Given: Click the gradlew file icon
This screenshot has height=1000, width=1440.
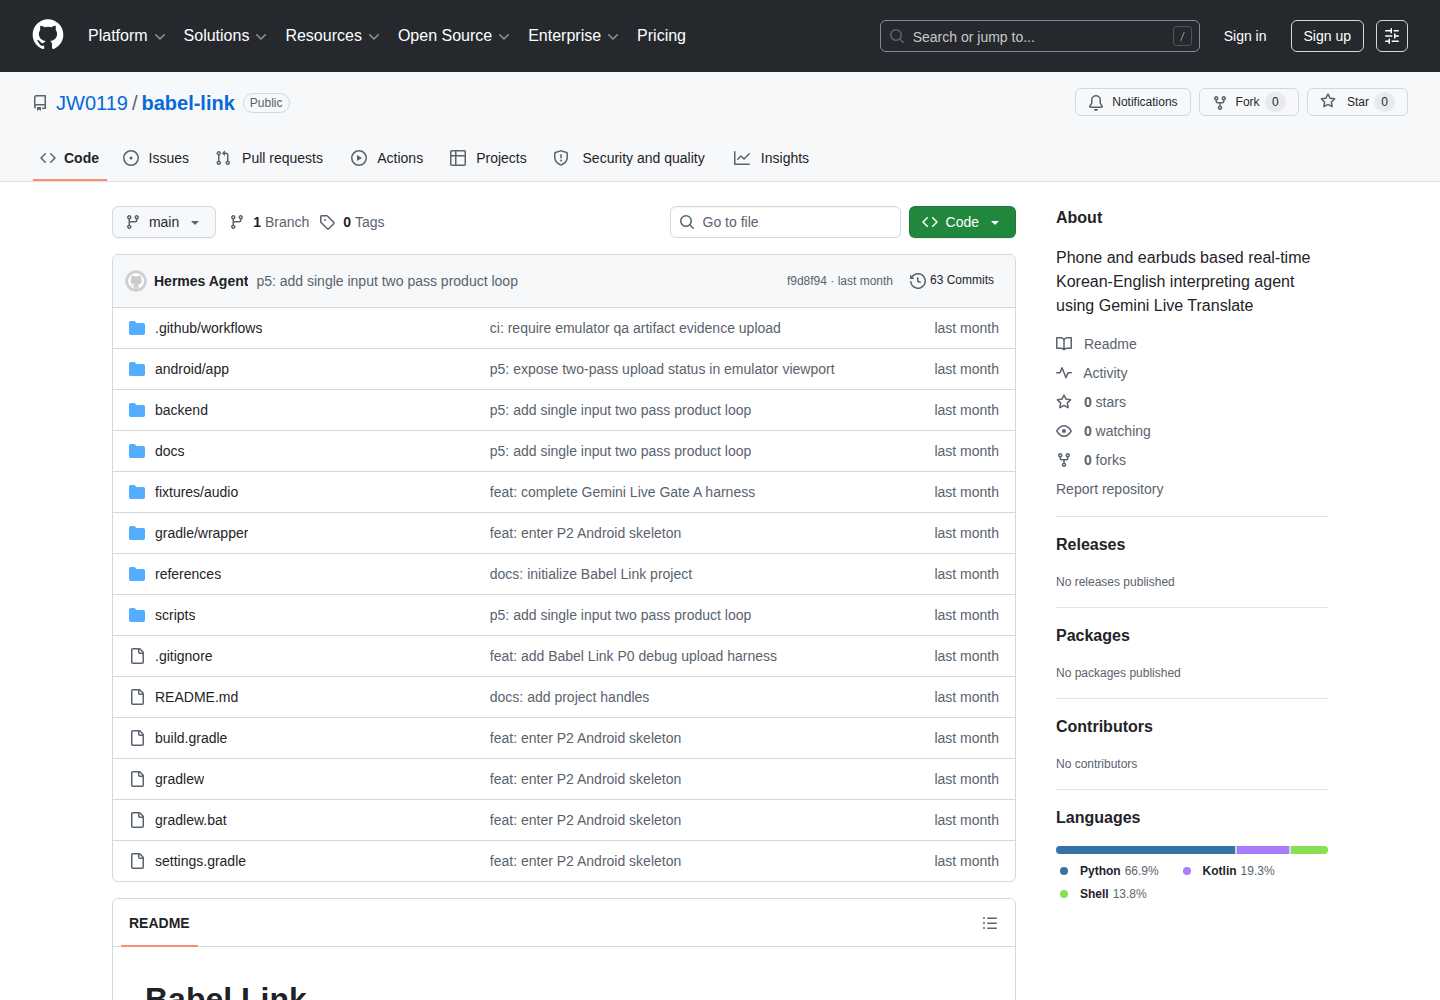Looking at the screenshot, I should pos(137,779).
